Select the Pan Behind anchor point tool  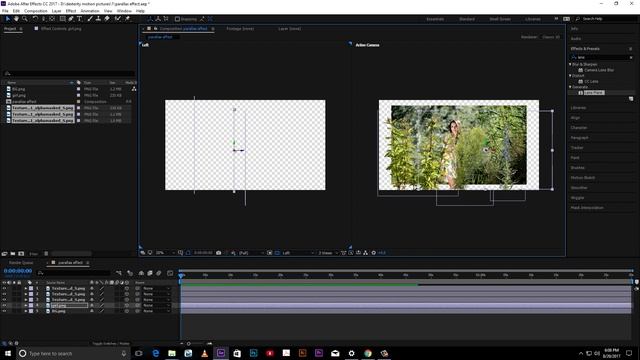pos(52,19)
